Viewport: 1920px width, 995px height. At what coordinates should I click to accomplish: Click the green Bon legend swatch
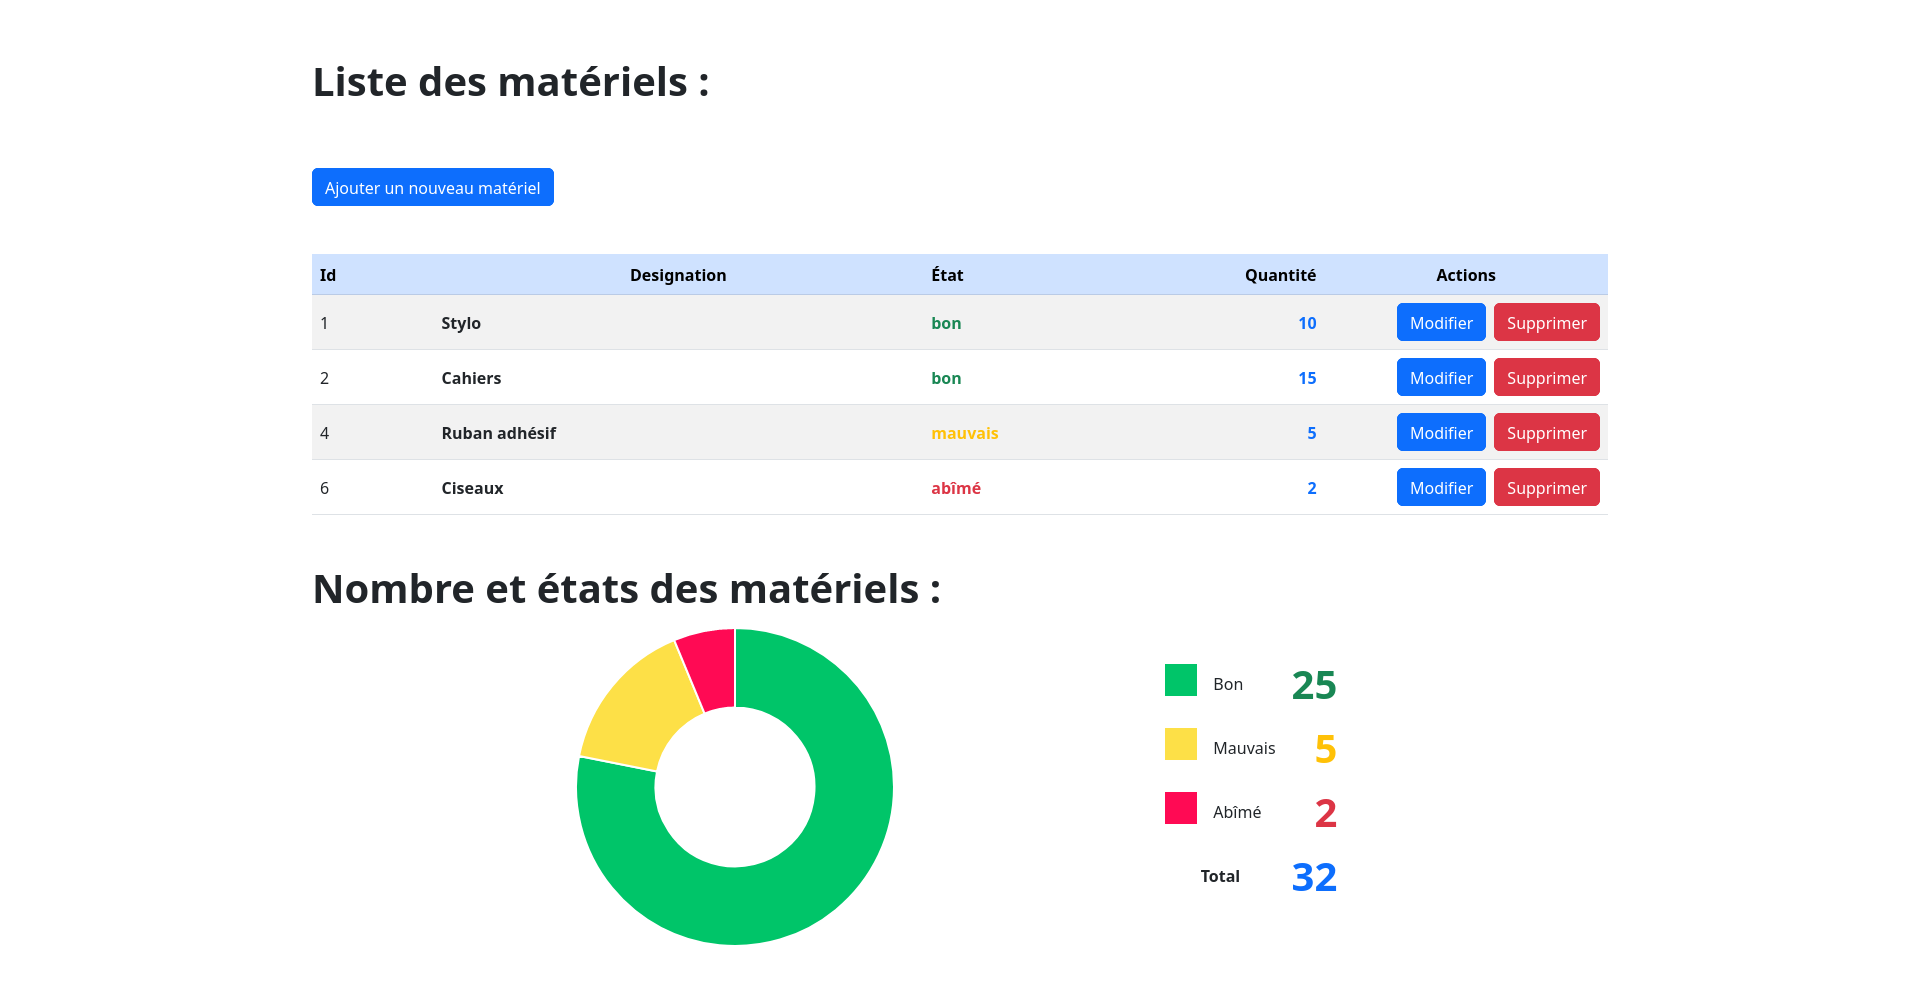(x=1180, y=679)
